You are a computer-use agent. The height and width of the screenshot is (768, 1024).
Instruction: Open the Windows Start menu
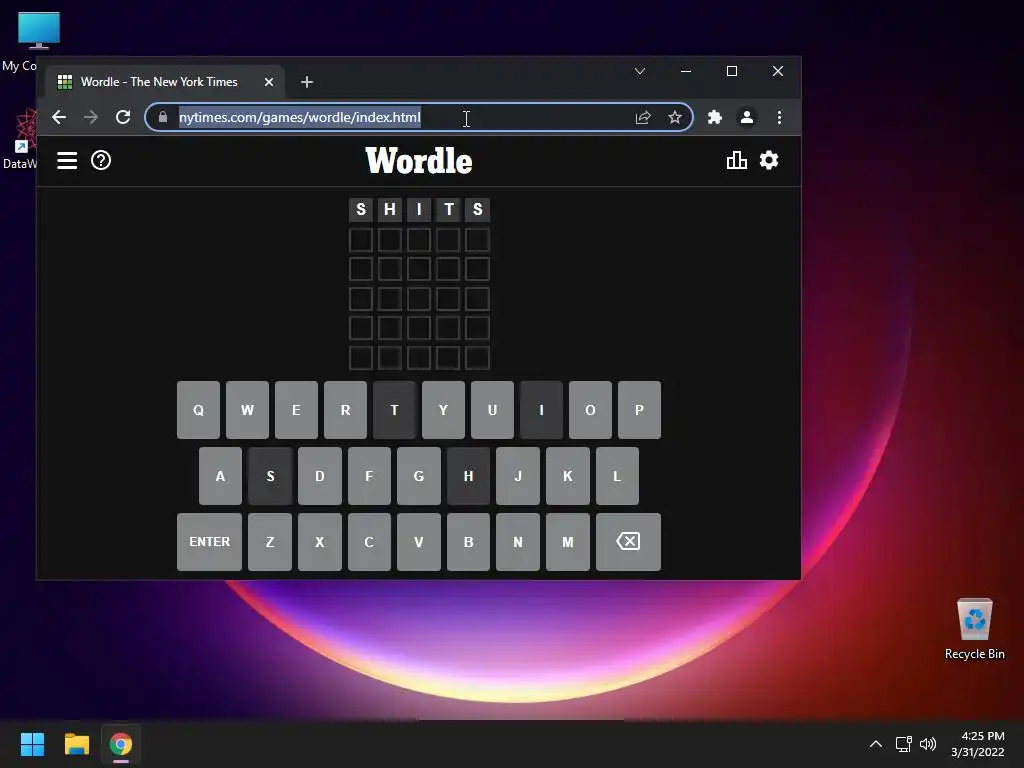(32, 744)
